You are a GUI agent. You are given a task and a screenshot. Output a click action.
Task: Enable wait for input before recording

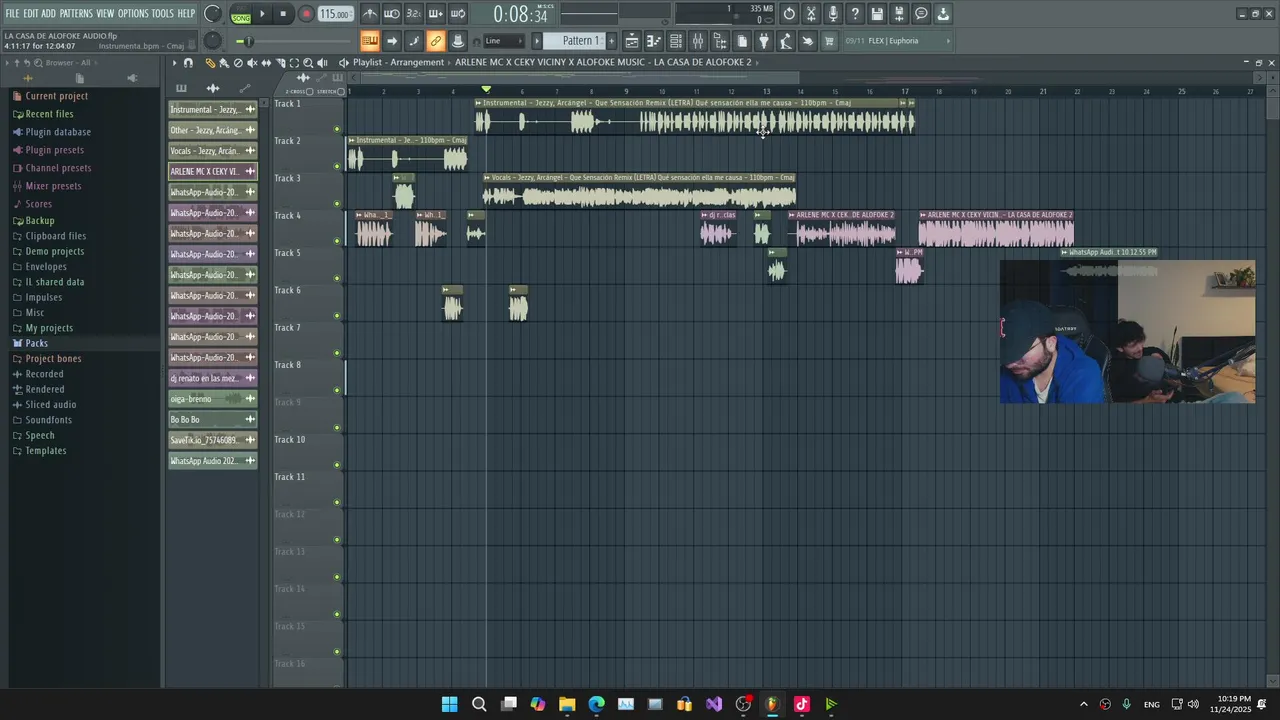tap(392, 14)
